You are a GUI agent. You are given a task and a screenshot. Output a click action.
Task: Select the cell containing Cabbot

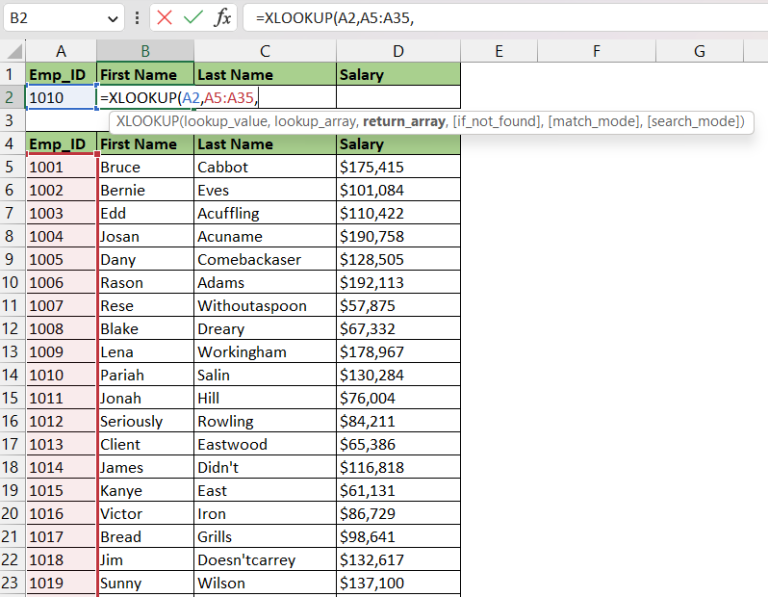tap(265, 167)
